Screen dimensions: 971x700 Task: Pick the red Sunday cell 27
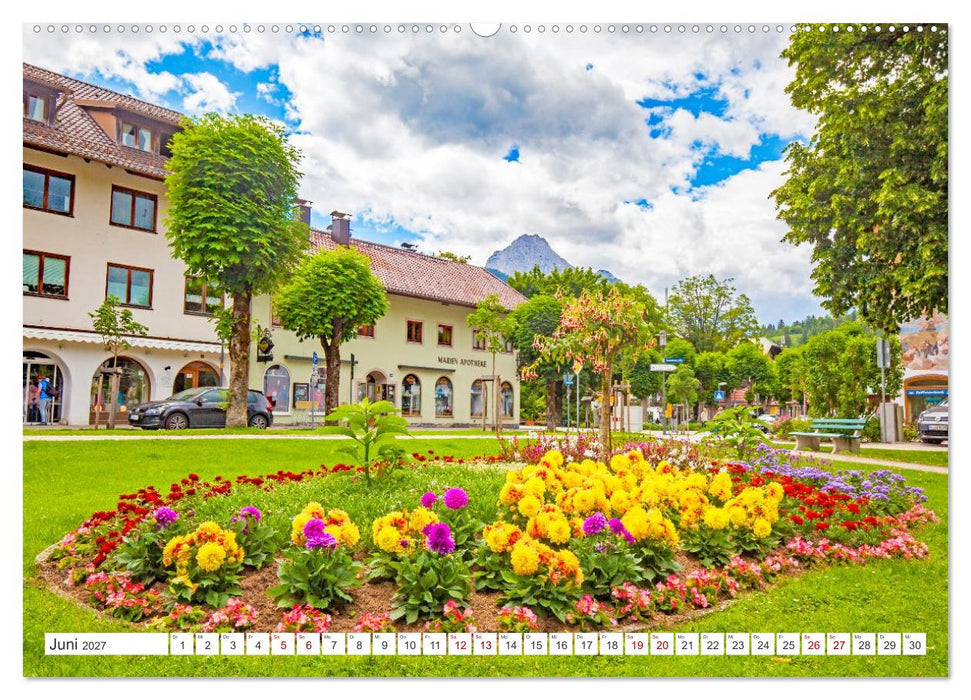pos(839,644)
